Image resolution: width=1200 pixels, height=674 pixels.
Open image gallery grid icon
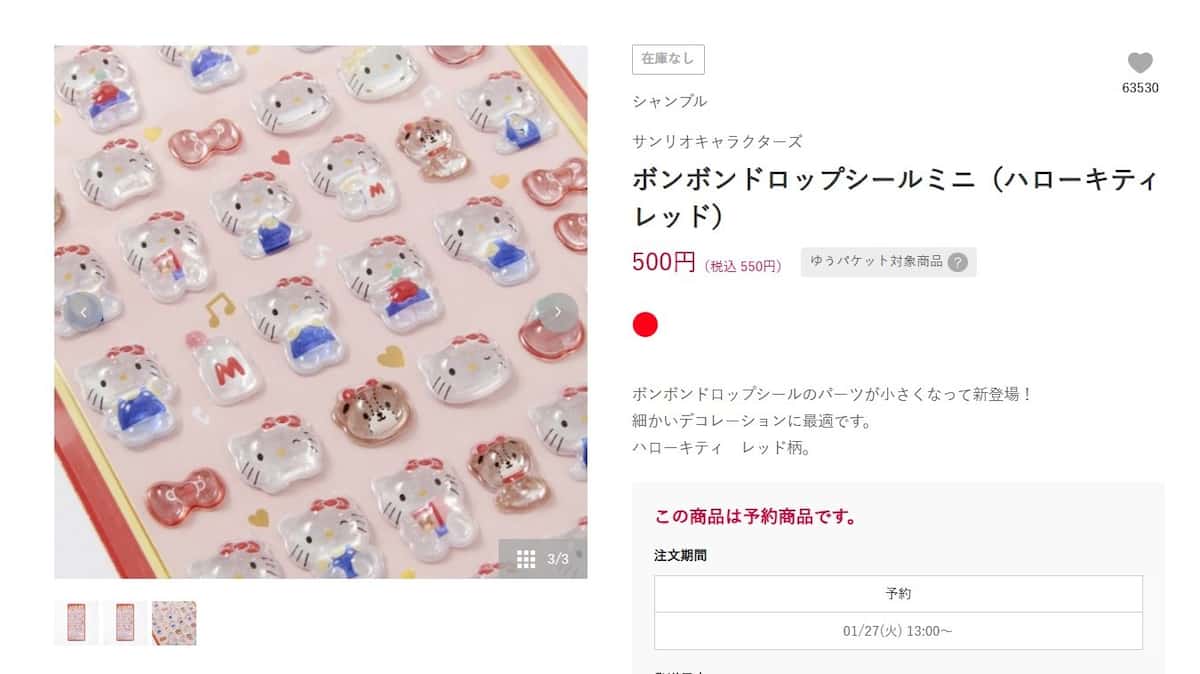[x=526, y=559]
